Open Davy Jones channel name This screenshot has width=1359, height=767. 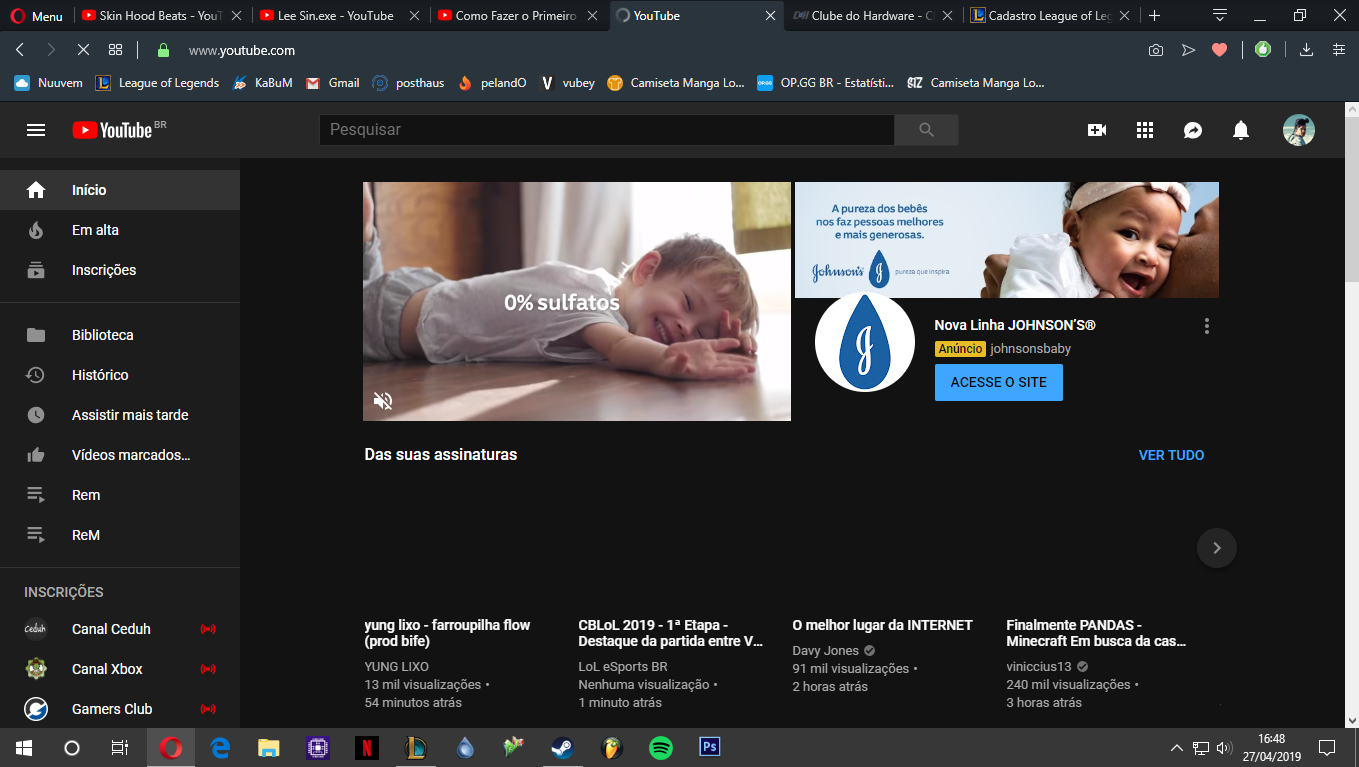point(826,651)
